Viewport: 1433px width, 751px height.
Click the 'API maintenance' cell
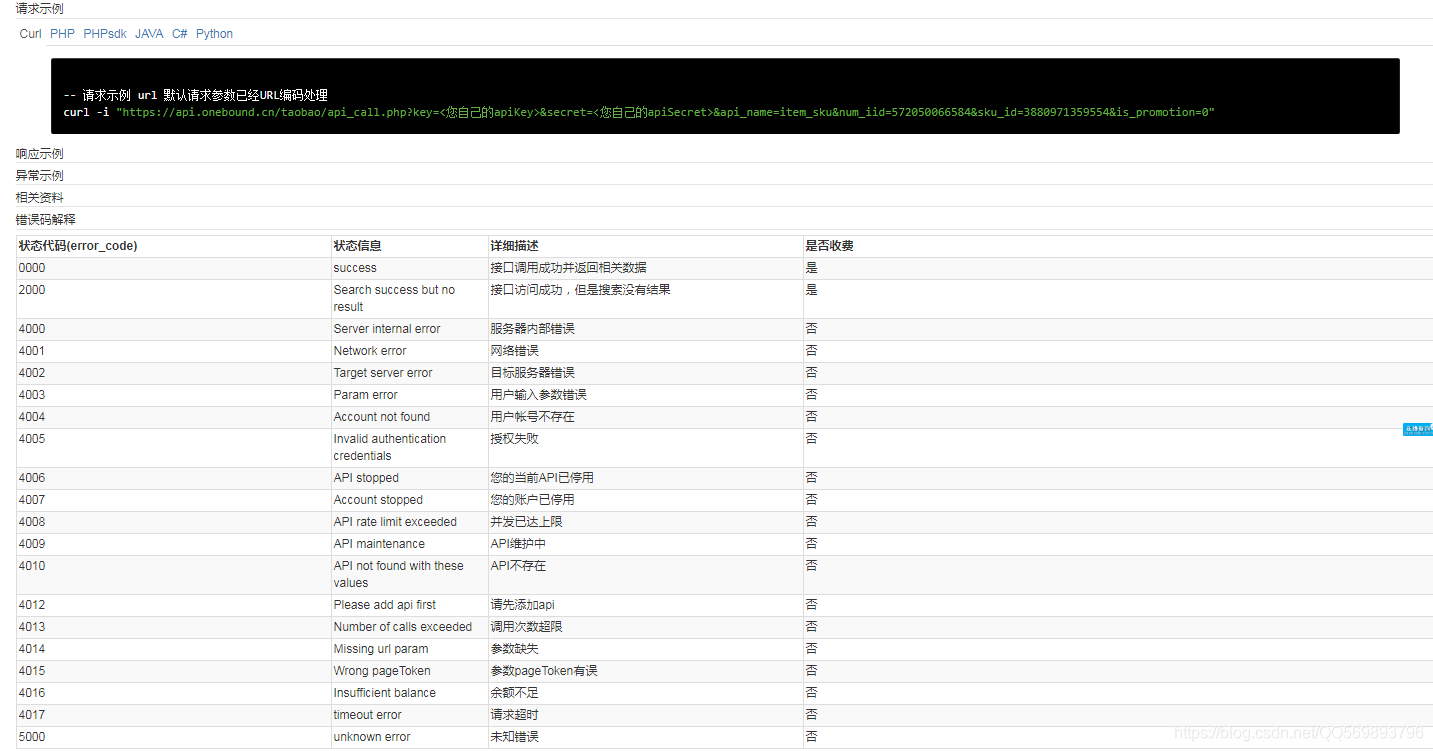tap(409, 544)
